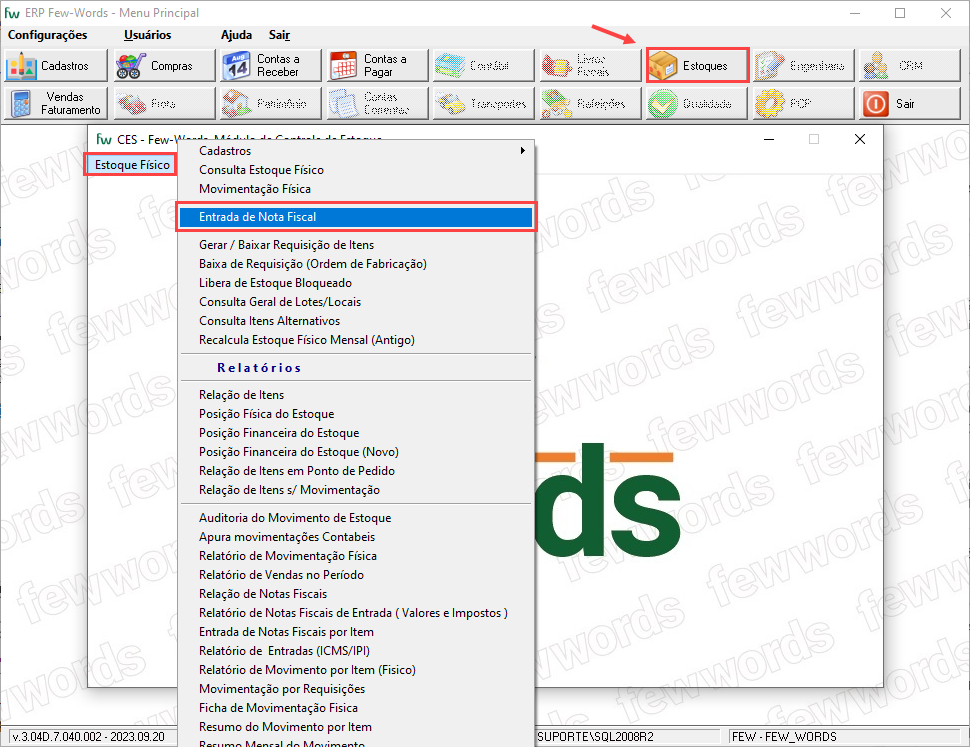Click the Engenharia module button
Viewport: 970px width, 747px height.
[804, 66]
